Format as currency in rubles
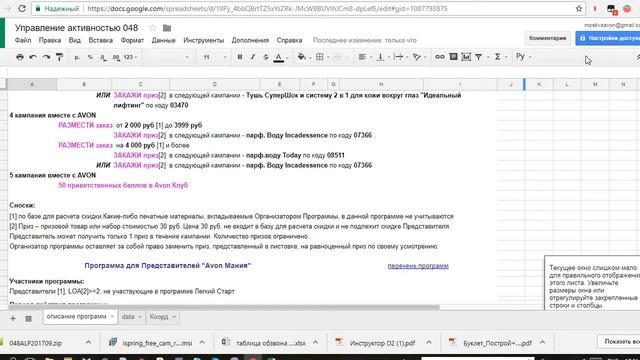The width and height of the screenshot is (640, 360). pyautogui.click(x=77, y=58)
